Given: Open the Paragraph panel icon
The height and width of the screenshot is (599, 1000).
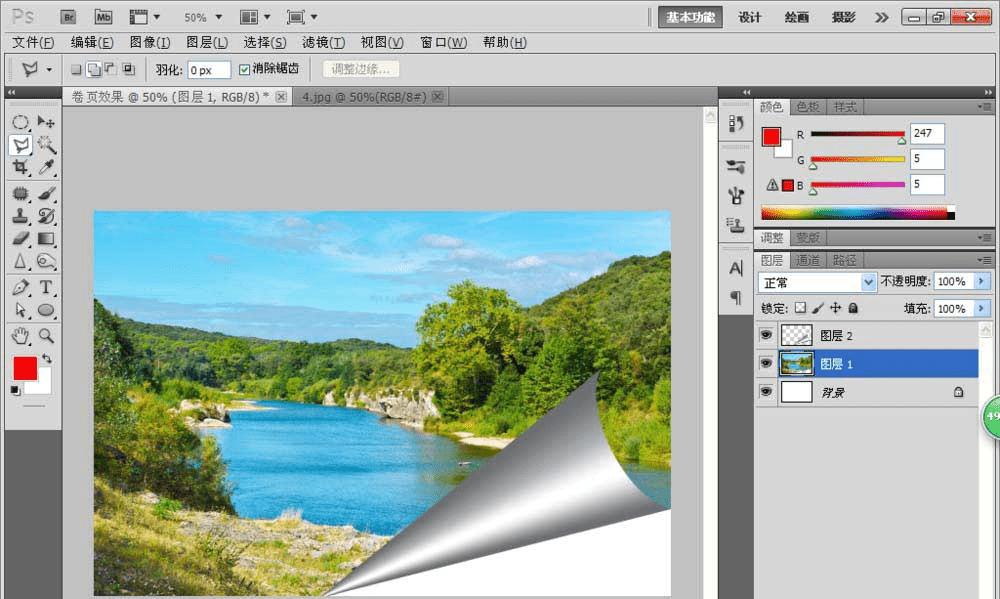Looking at the screenshot, I should (736, 297).
